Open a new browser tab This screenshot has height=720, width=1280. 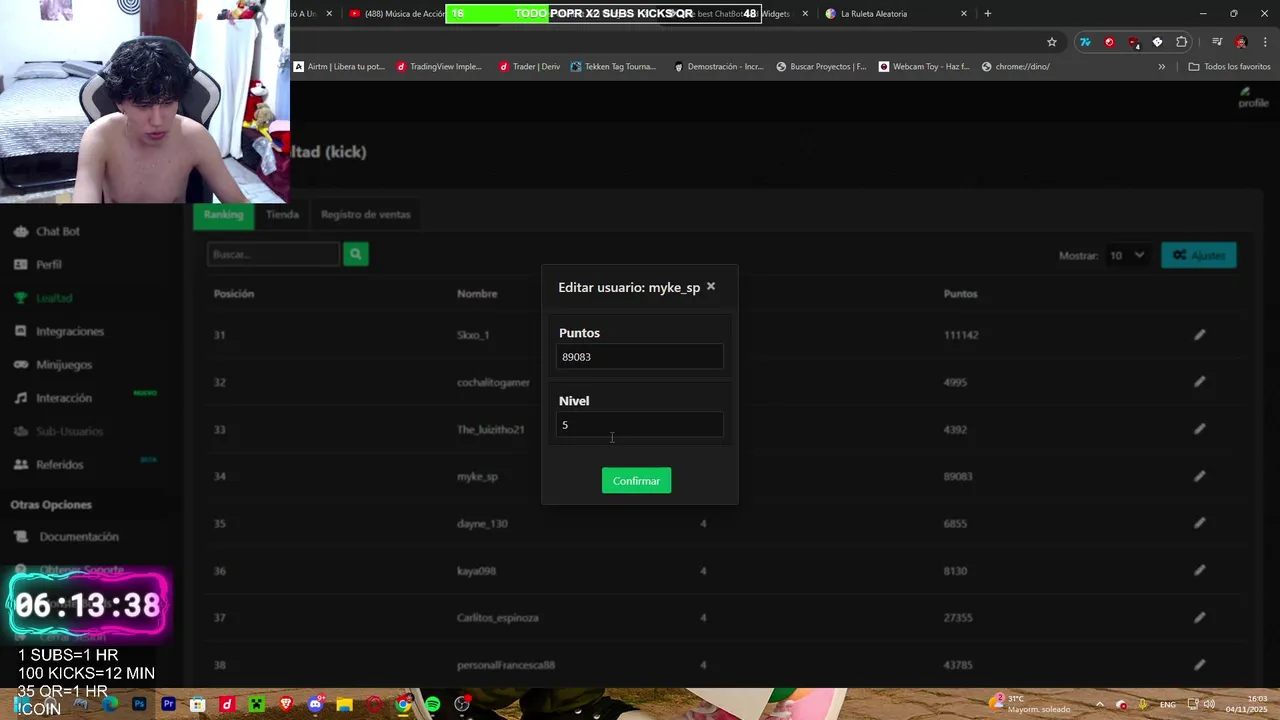pyautogui.click(x=988, y=14)
